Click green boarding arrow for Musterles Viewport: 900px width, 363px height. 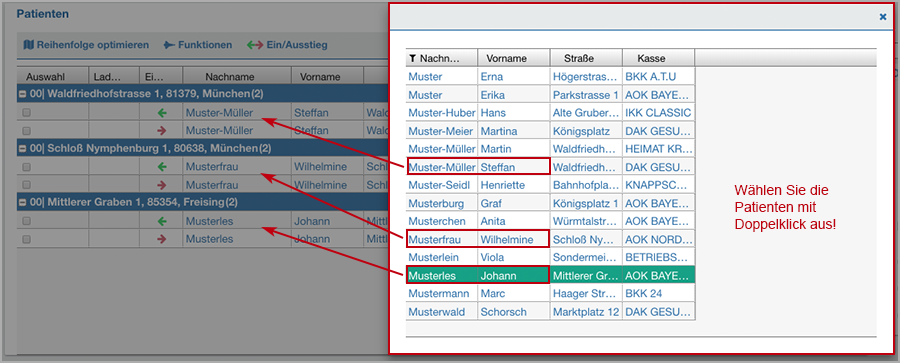[x=161, y=221]
